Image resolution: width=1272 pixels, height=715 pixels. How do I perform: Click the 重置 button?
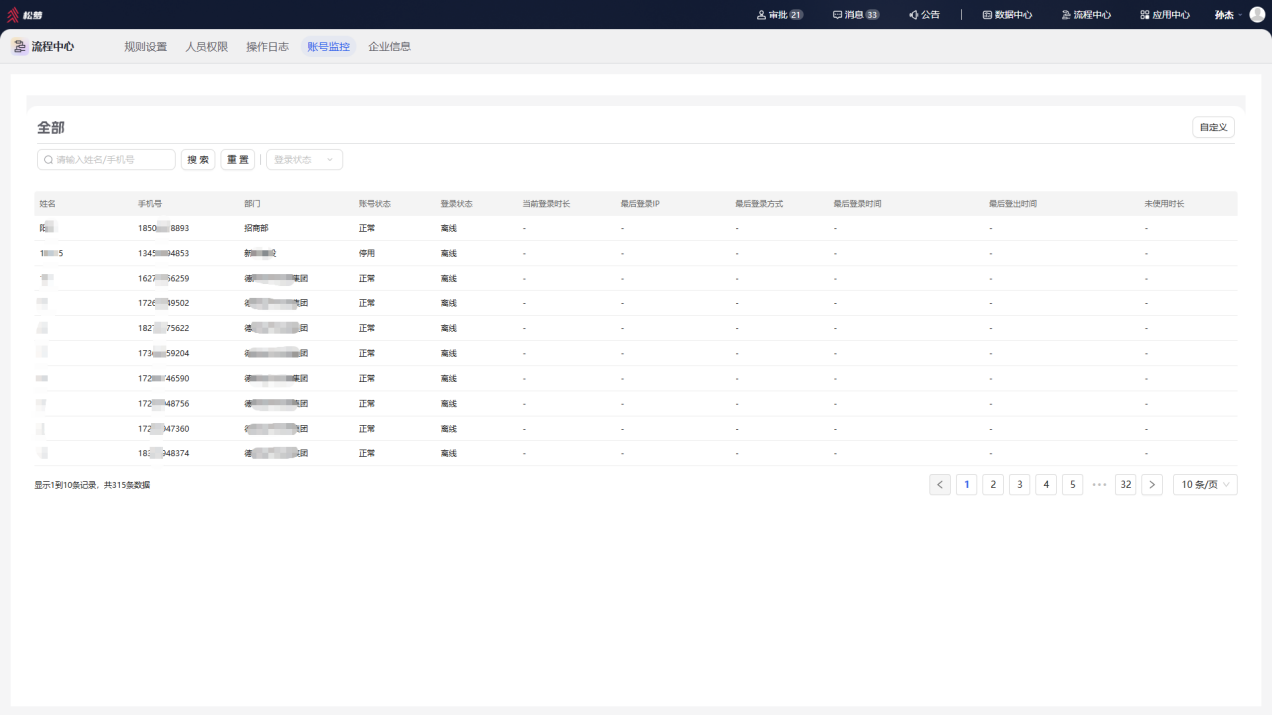pos(238,160)
